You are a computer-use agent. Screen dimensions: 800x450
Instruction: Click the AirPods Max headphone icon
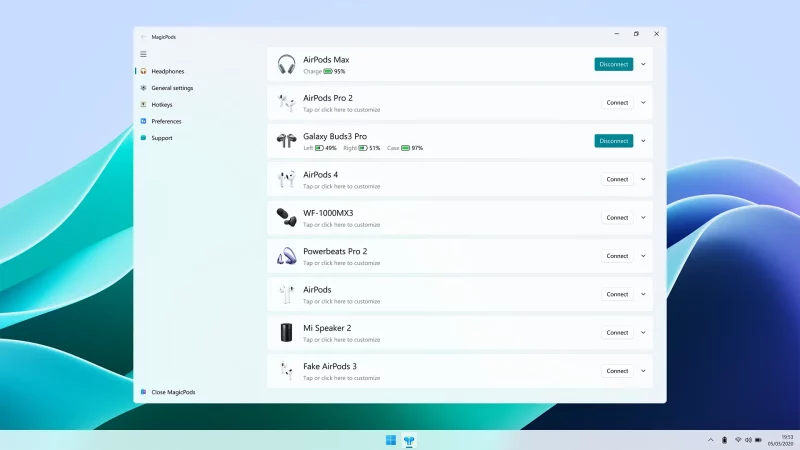[x=286, y=64]
